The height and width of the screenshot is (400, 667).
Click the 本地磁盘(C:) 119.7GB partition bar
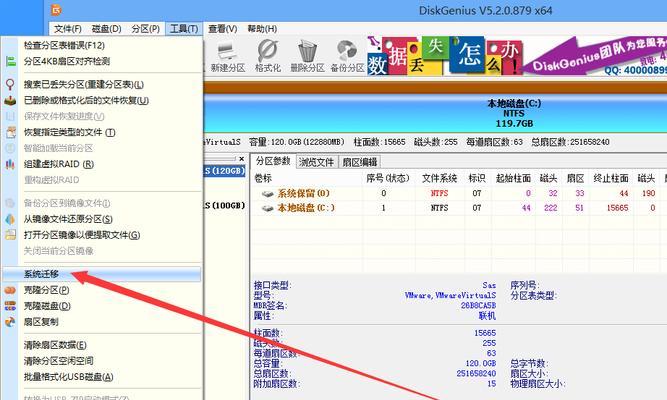[x=435, y=113]
